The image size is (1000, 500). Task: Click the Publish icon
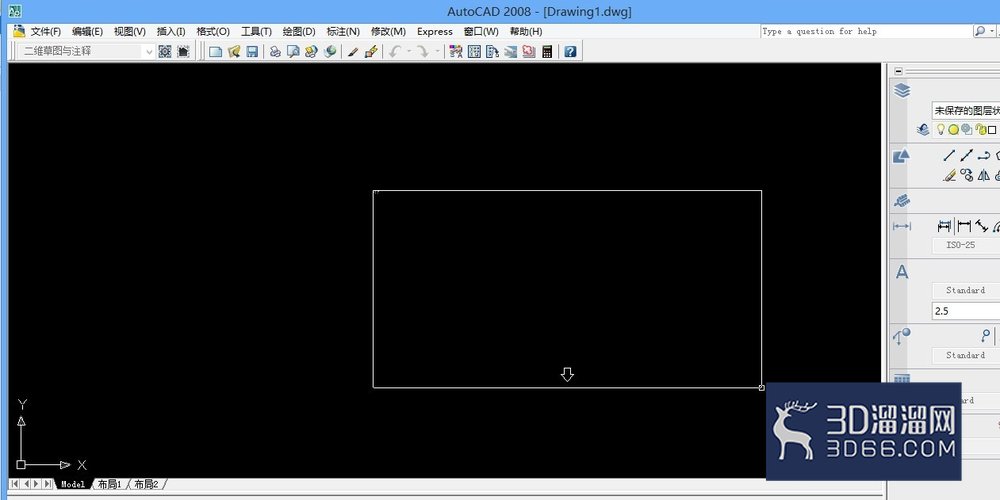pos(311,52)
